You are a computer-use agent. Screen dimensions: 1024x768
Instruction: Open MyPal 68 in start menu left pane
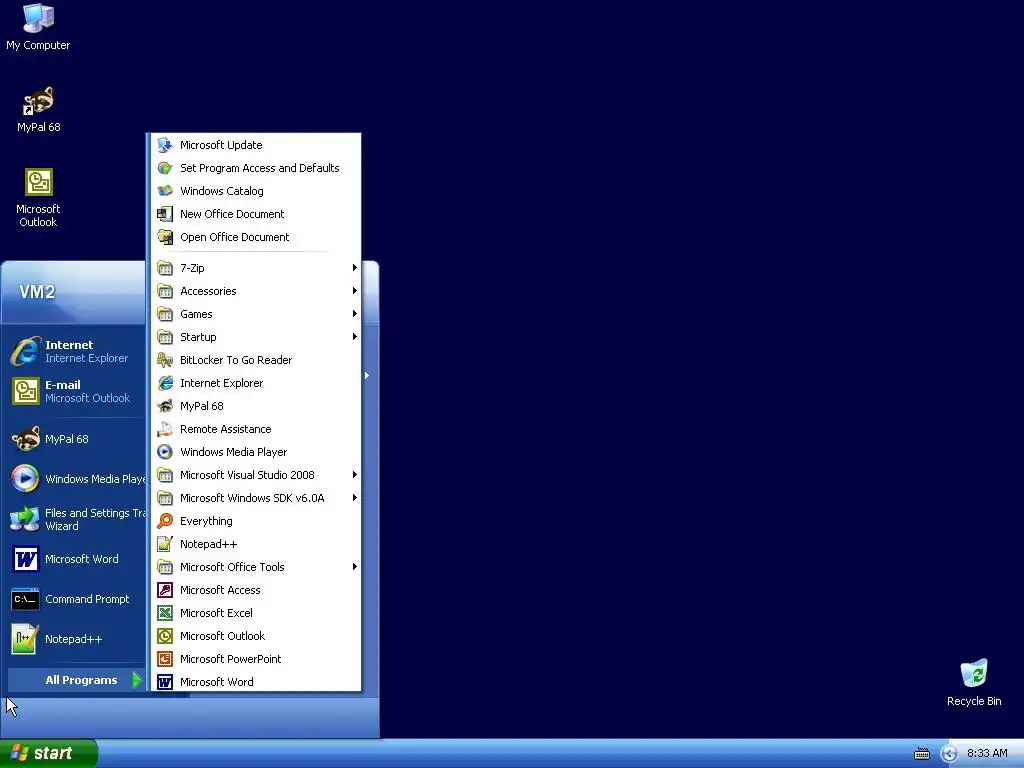(76, 439)
